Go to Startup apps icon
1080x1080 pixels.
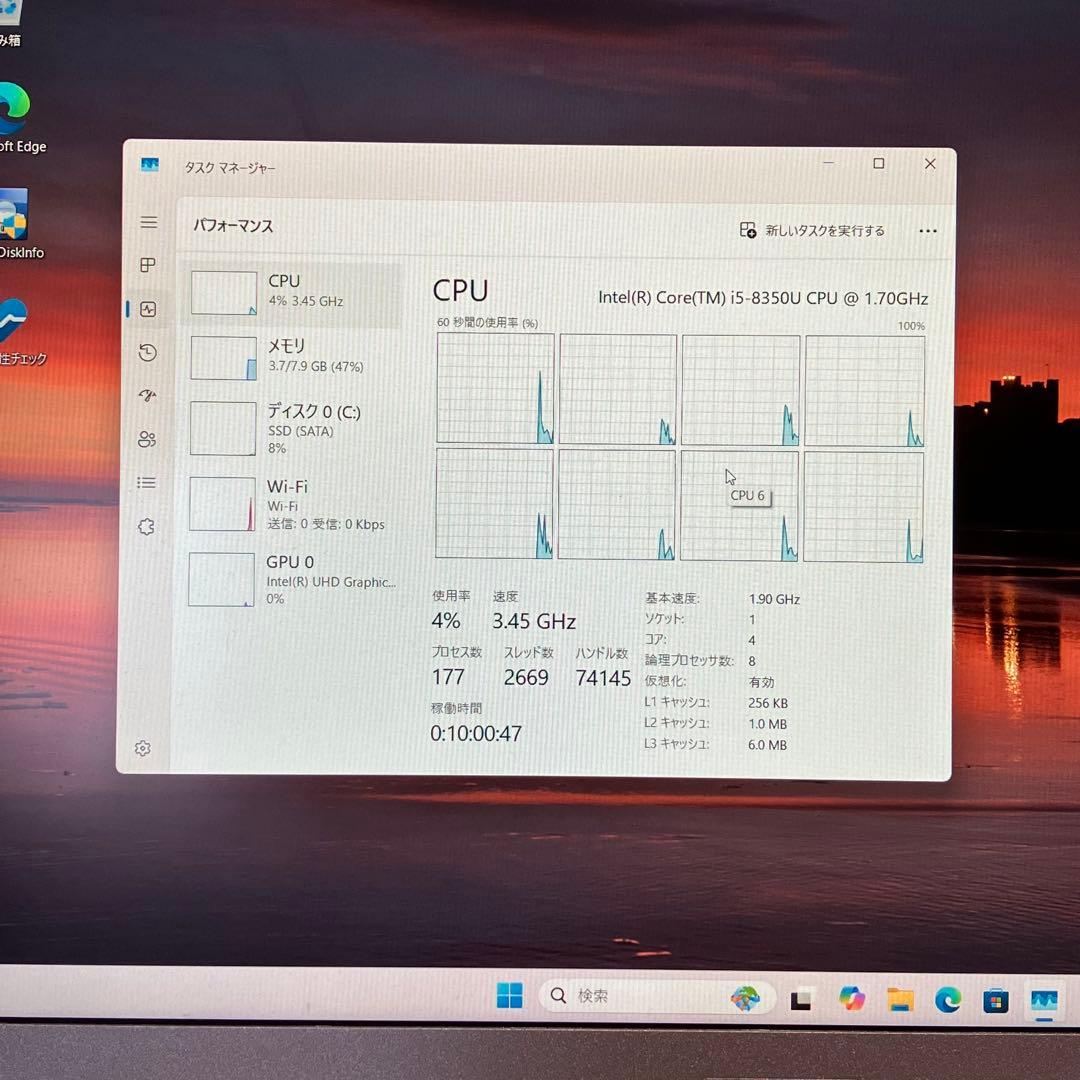click(x=148, y=396)
